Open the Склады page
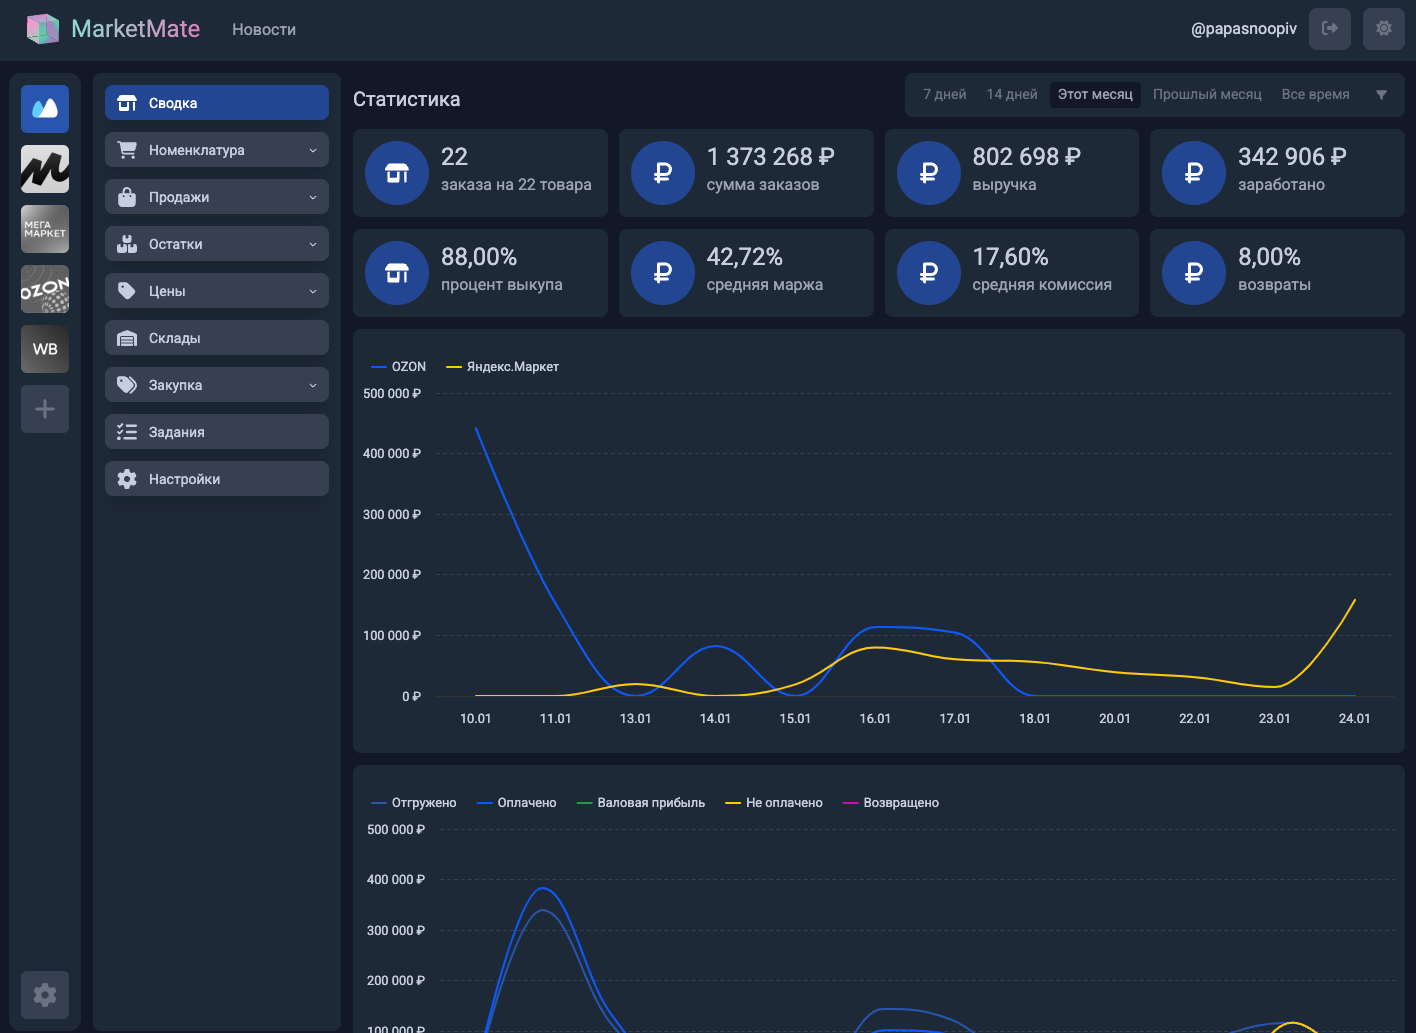 [217, 338]
